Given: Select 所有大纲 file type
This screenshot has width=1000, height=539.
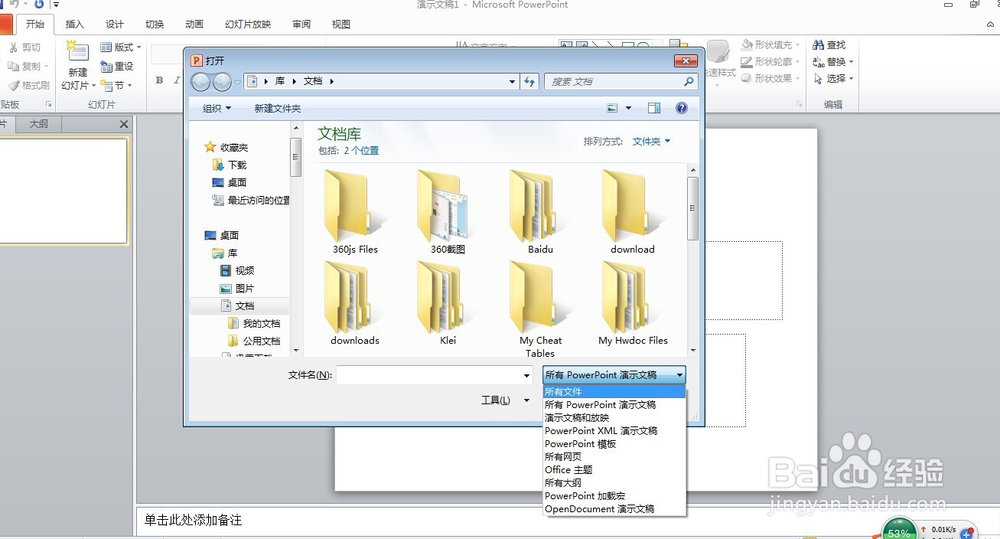Looking at the screenshot, I should point(614,483).
